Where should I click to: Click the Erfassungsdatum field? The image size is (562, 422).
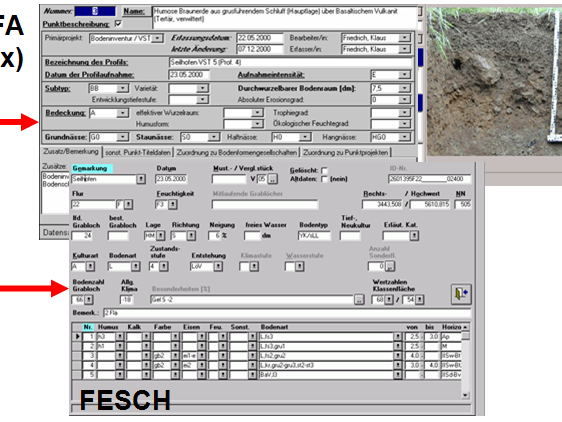(259, 38)
